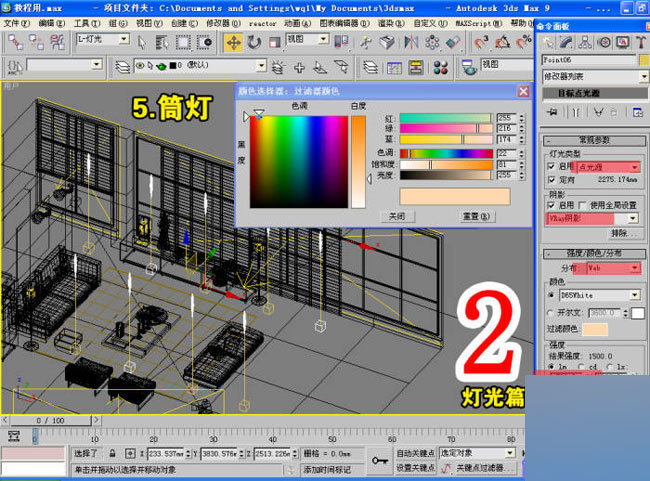Image resolution: width=650 pixels, height=481 pixels.
Task: Click 关闭 in the color selector
Action: pos(397,216)
